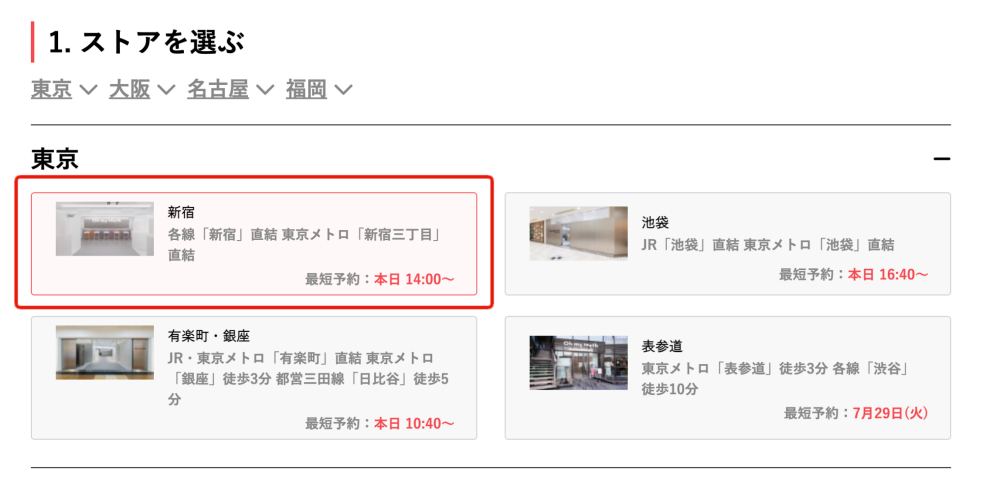This screenshot has height=480, width=1000.
Task: Click the chevron next to 大阪
Action: 166,91
